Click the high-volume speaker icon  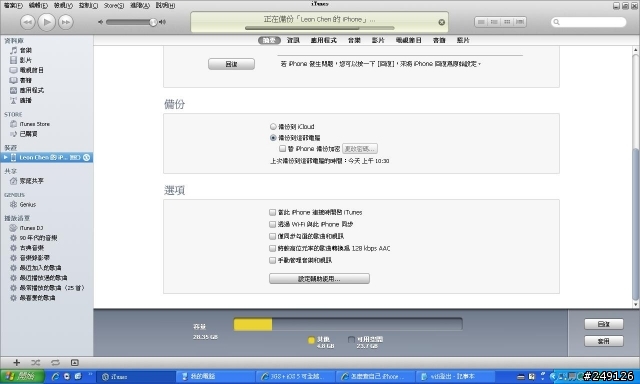point(162,22)
